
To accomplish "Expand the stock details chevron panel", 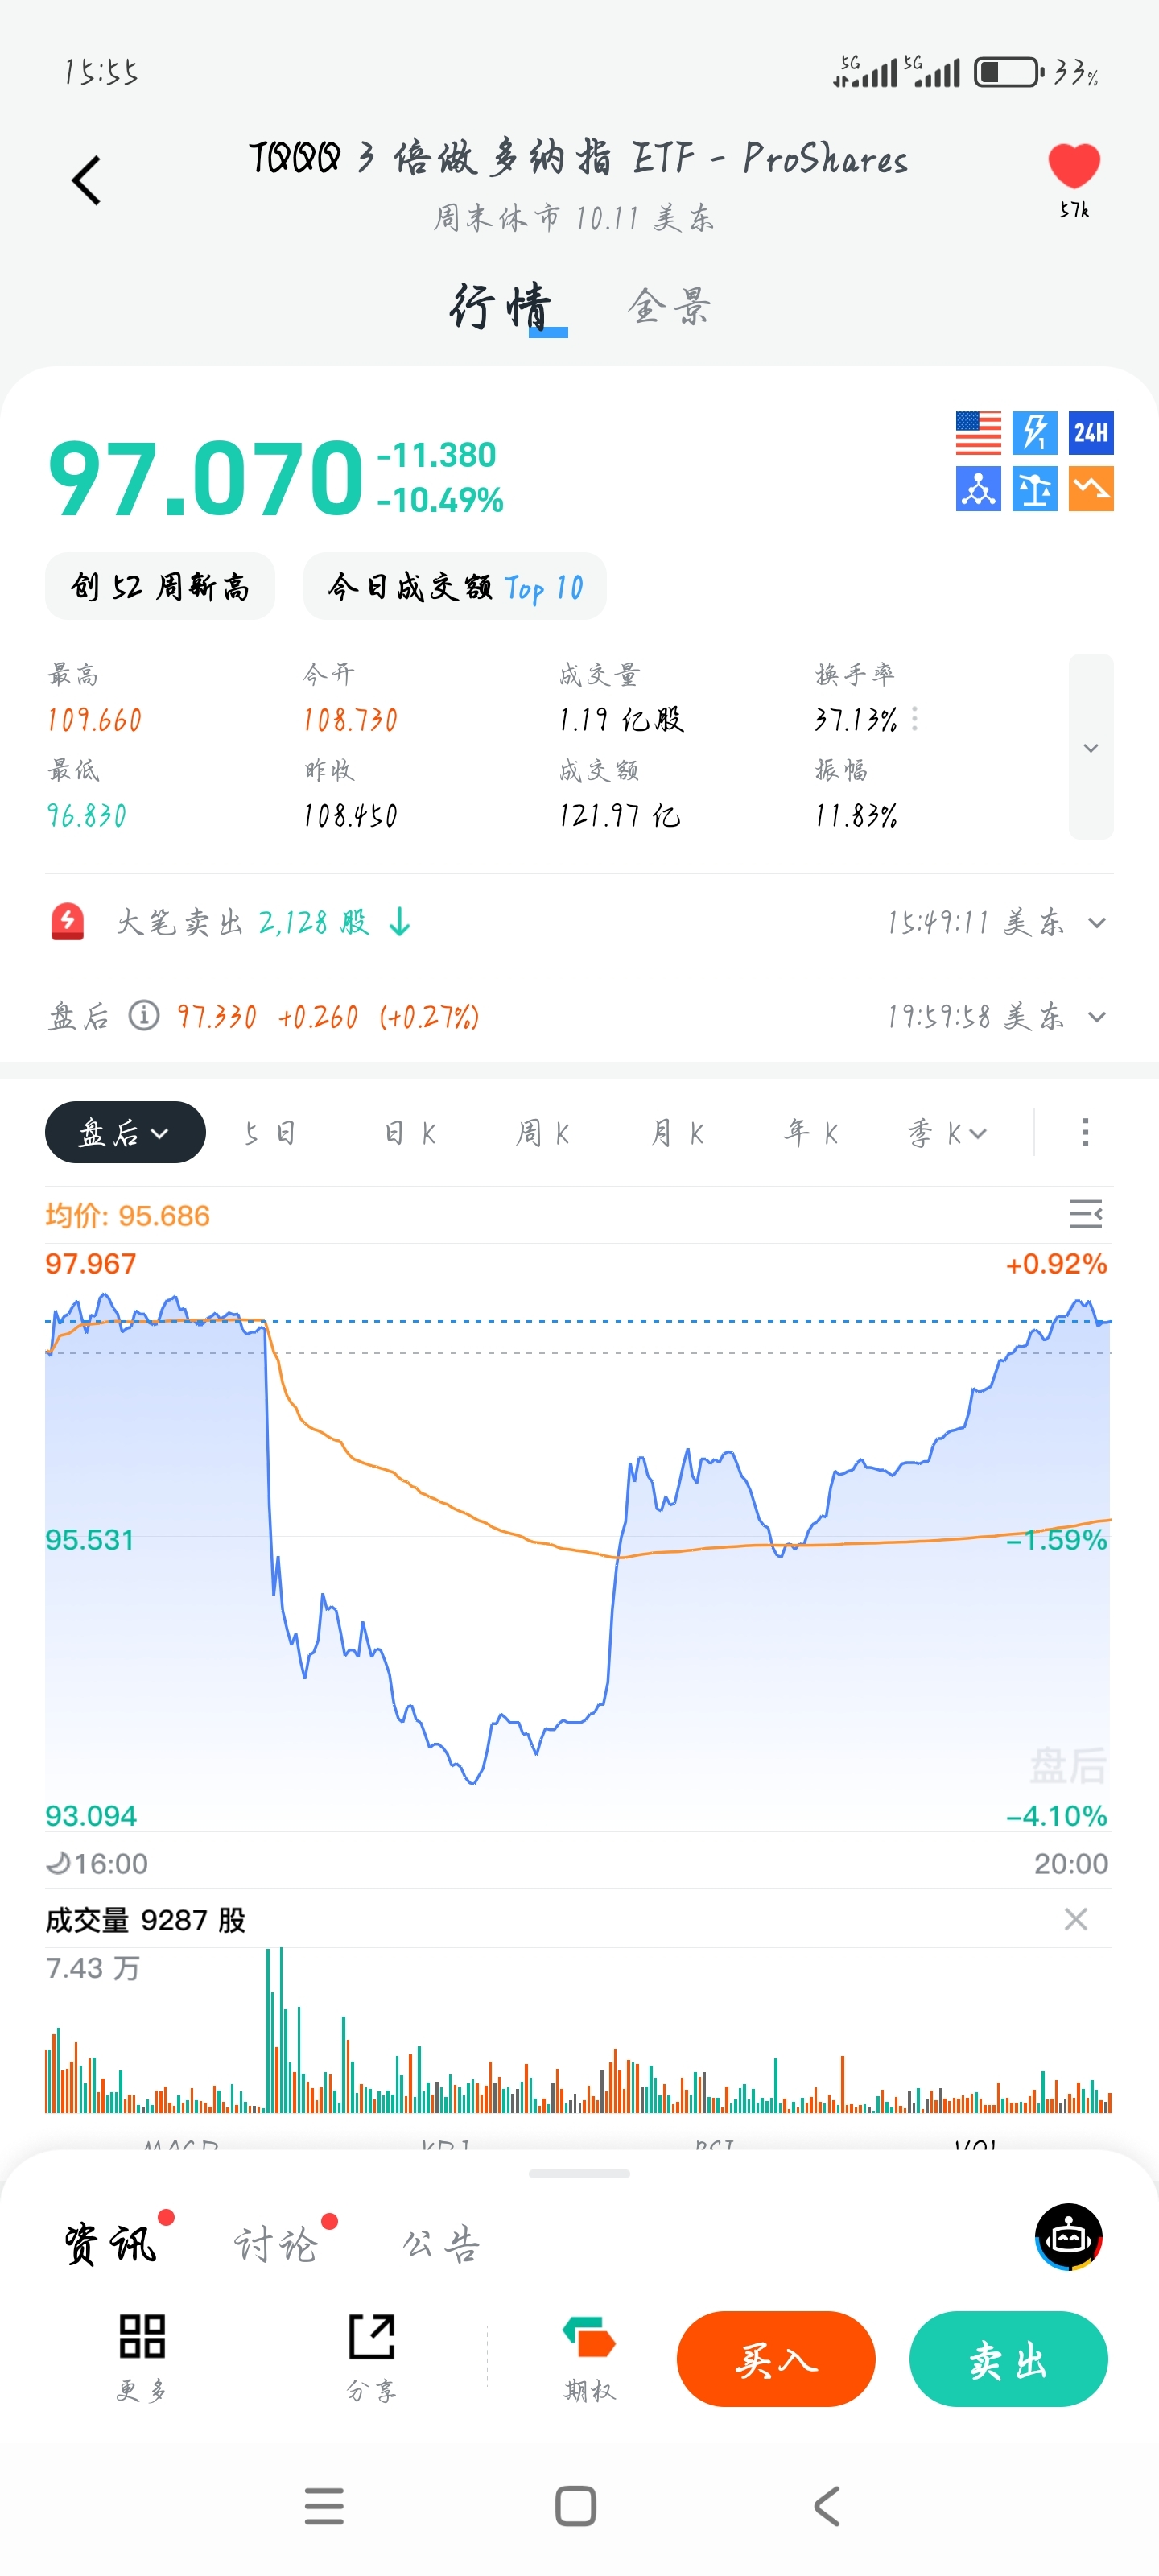I will [1090, 747].
